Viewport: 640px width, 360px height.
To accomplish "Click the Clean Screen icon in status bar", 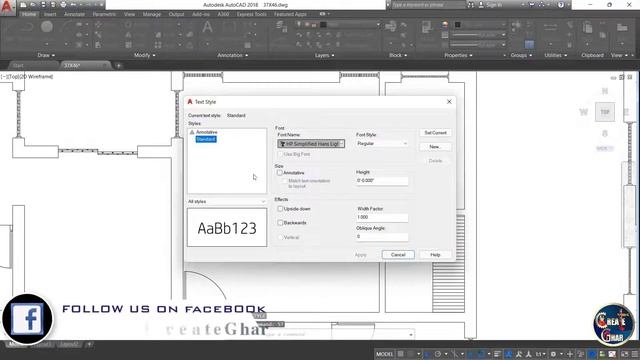I will coord(625,354).
